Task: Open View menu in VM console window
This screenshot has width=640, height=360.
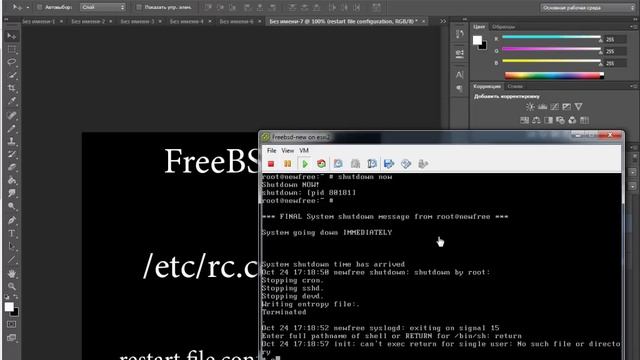Action: tap(287, 151)
